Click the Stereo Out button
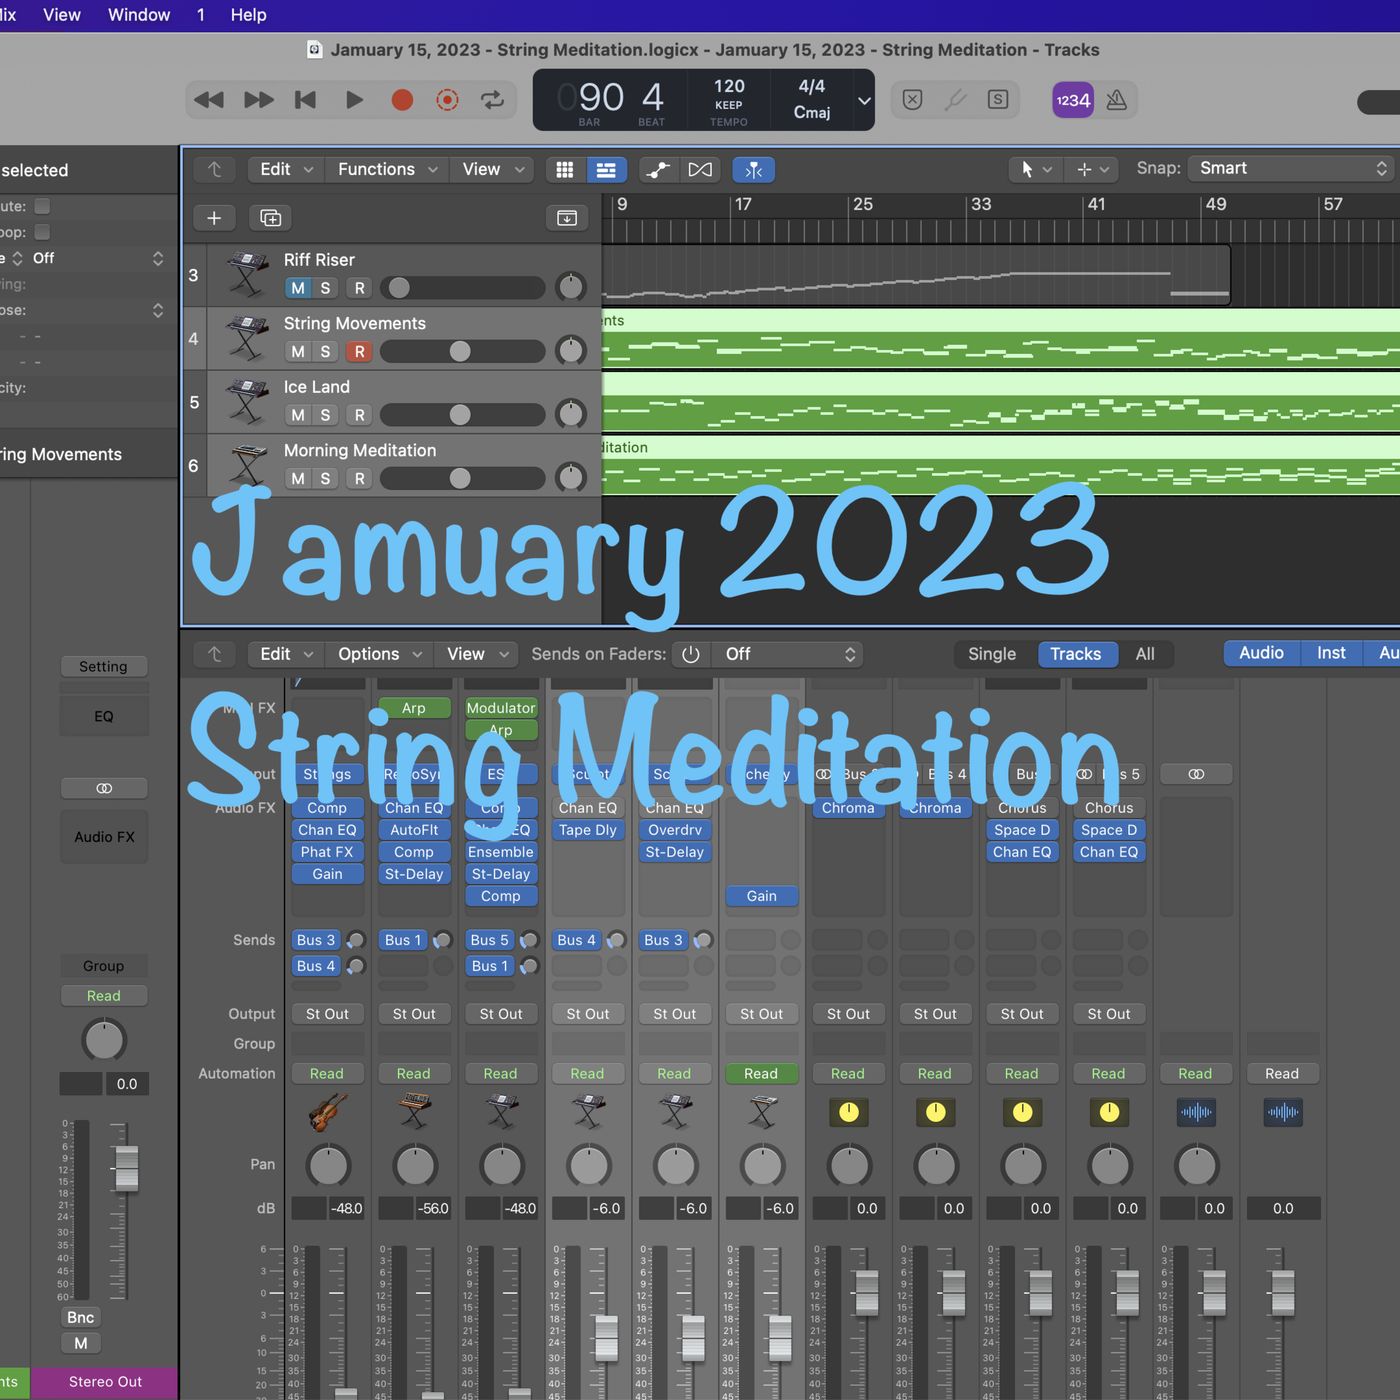The height and width of the screenshot is (1400, 1400). point(105,1382)
